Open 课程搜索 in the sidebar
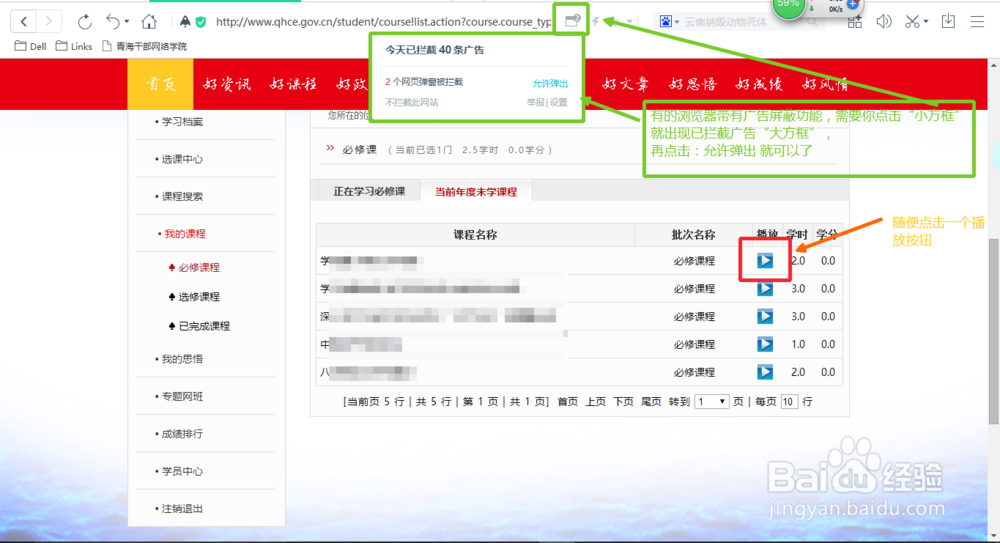The width and height of the screenshot is (1000, 543). (182, 196)
